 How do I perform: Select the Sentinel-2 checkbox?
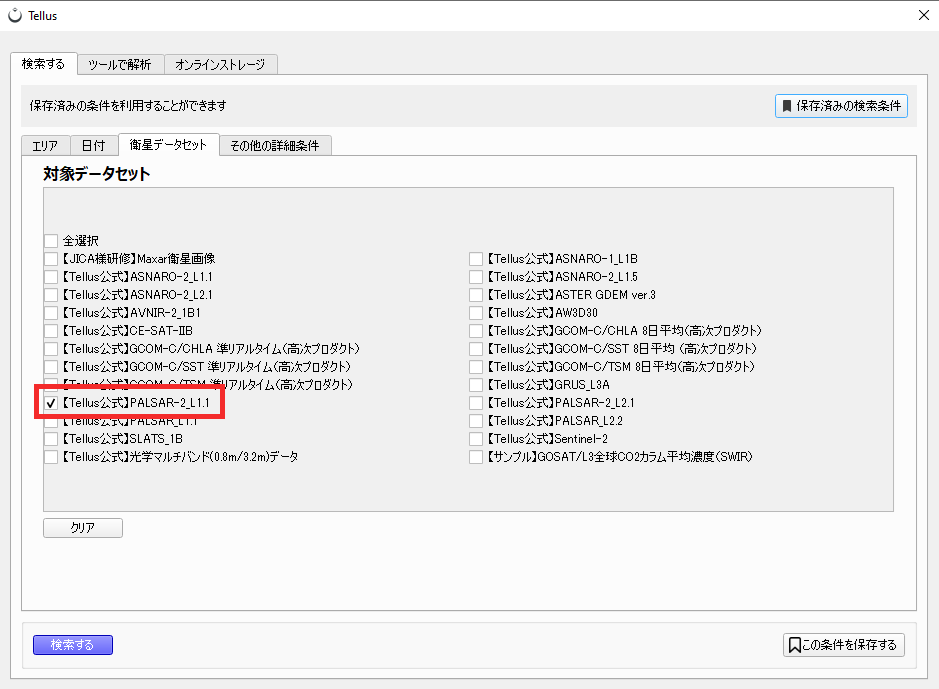click(475, 439)
